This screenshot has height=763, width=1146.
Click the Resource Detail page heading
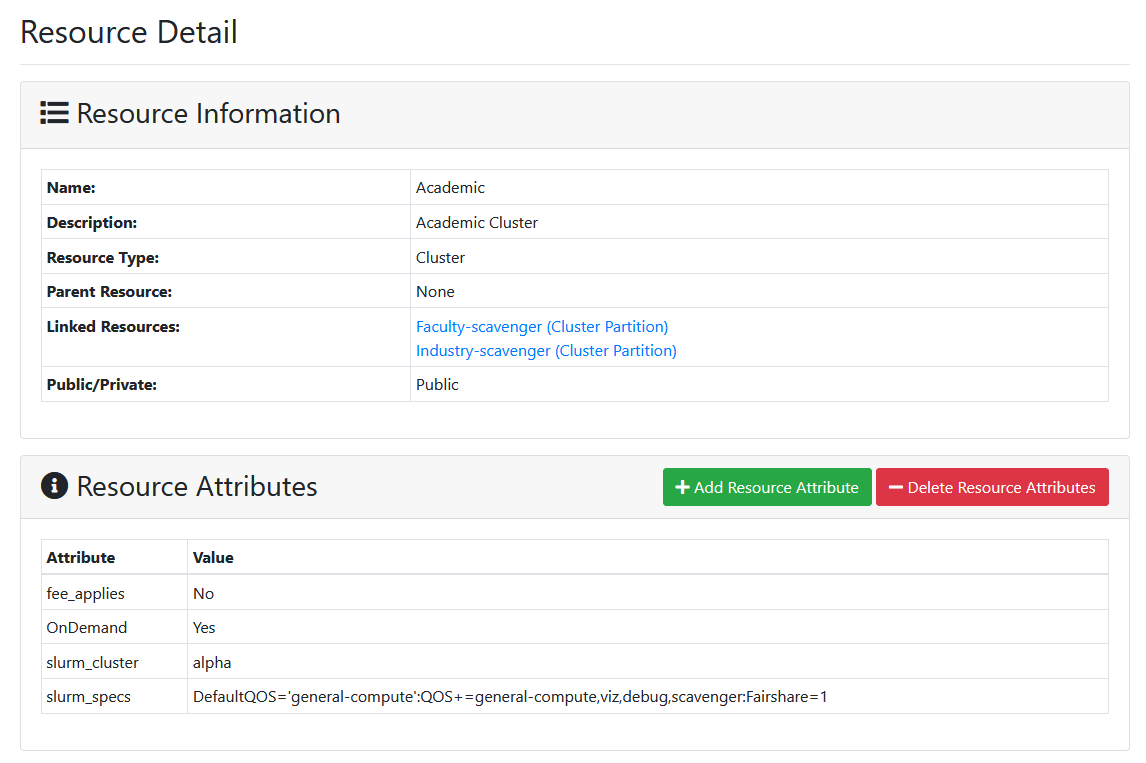tap(129, 32)
